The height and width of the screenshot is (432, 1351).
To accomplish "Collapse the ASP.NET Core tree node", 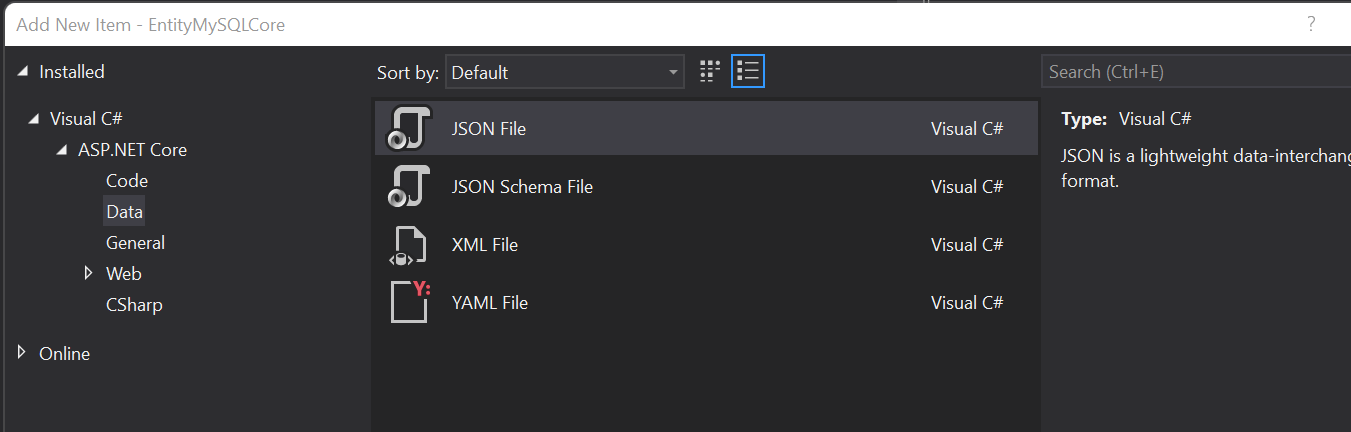I will (63, 150).
